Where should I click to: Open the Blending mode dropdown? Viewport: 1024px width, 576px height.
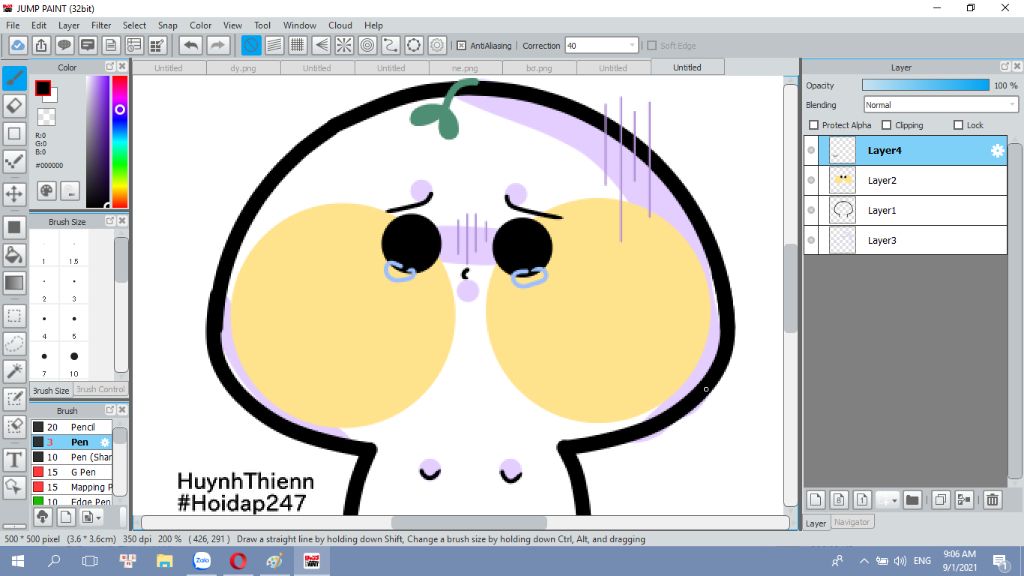(940, 104)
